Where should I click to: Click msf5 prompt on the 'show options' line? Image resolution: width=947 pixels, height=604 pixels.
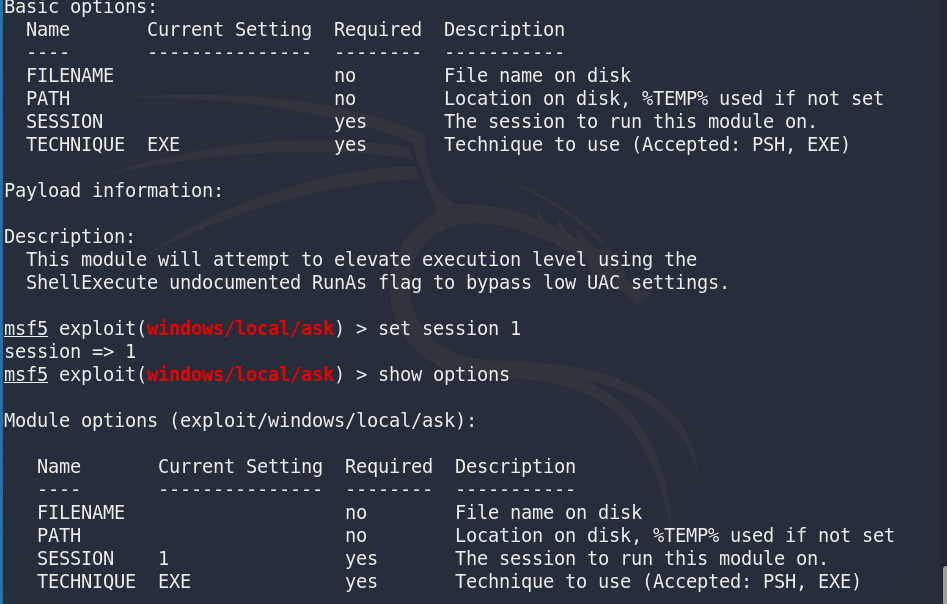click(x=26, y=374)
